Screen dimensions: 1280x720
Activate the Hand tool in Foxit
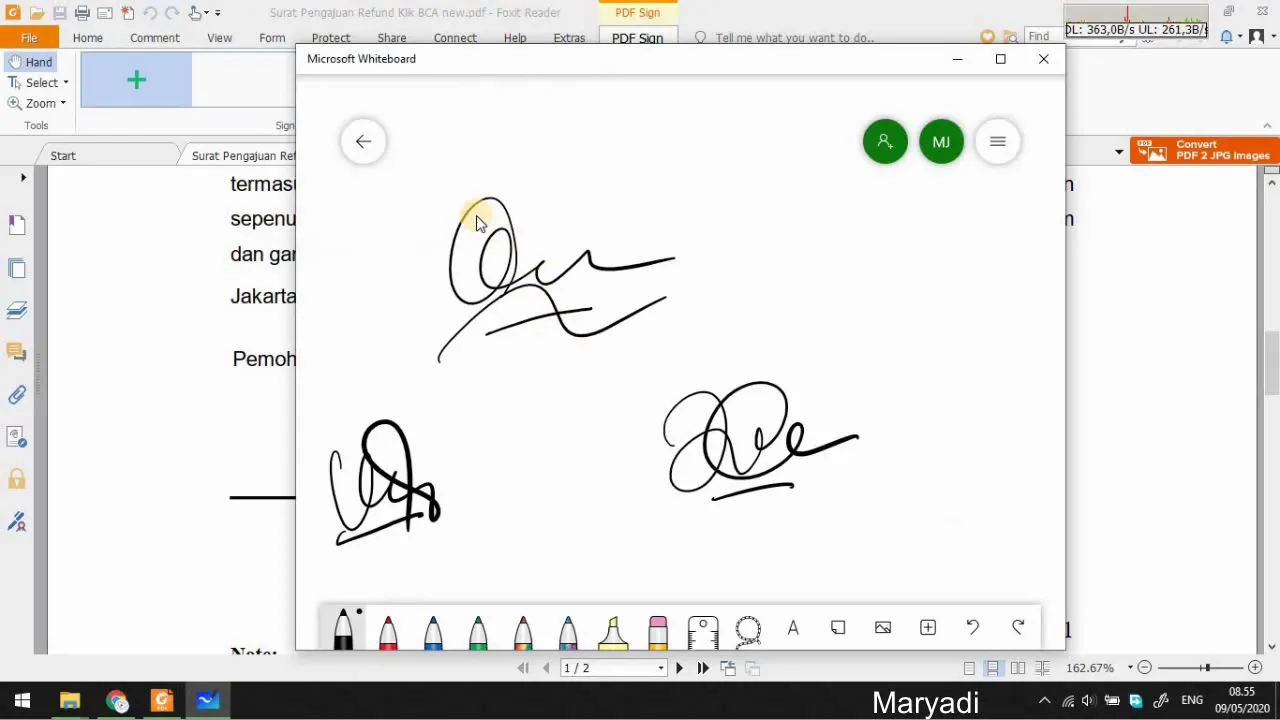click(30, 62)
